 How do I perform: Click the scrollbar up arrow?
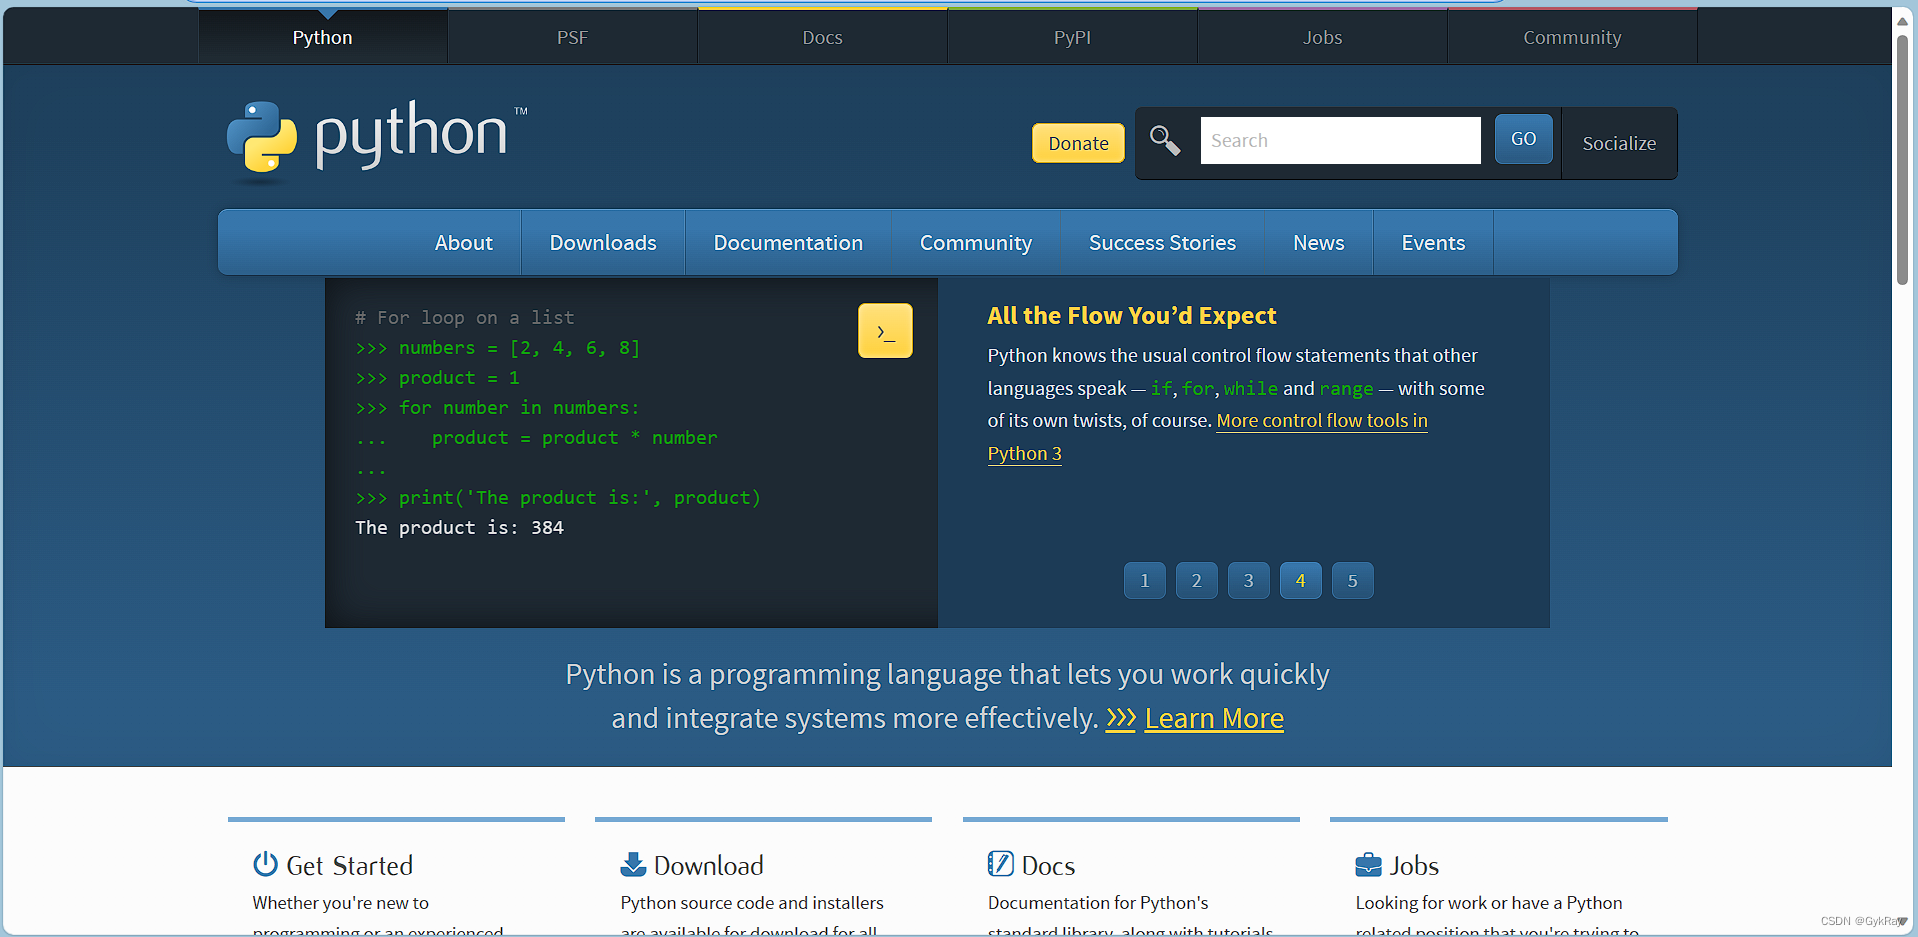[1902, 21]
